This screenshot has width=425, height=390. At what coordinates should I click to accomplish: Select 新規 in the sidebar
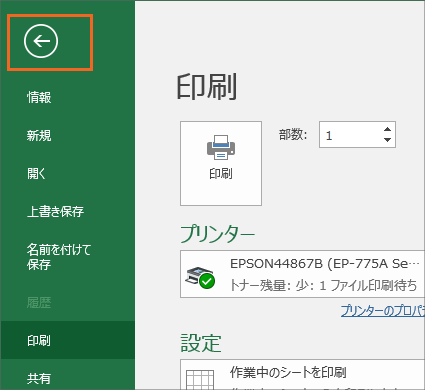(39, 136)
